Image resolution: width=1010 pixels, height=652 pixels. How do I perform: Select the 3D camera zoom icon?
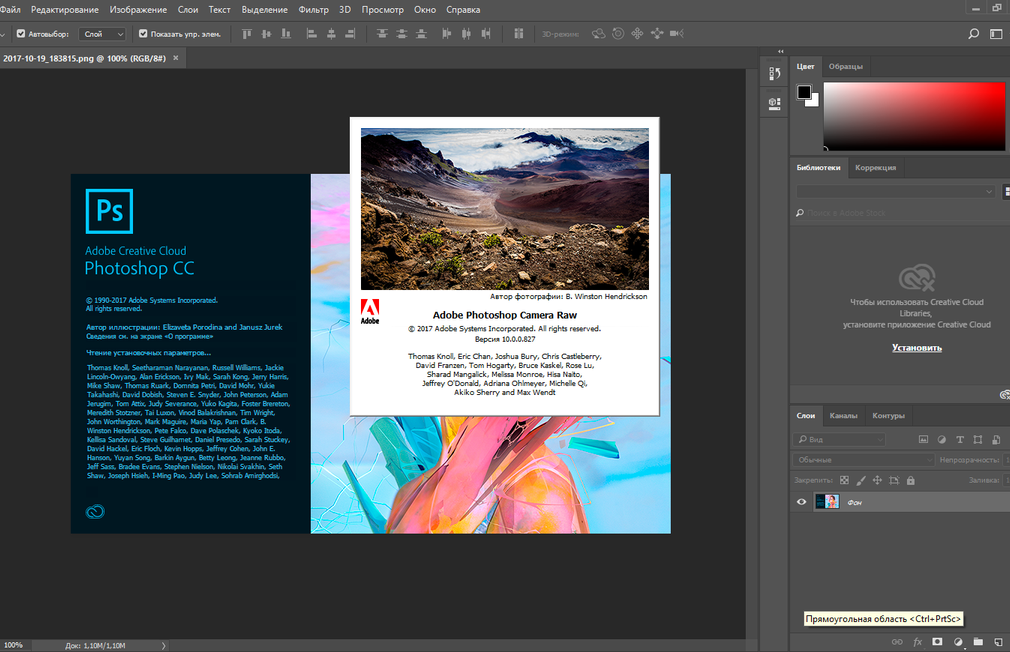point(677,34)
